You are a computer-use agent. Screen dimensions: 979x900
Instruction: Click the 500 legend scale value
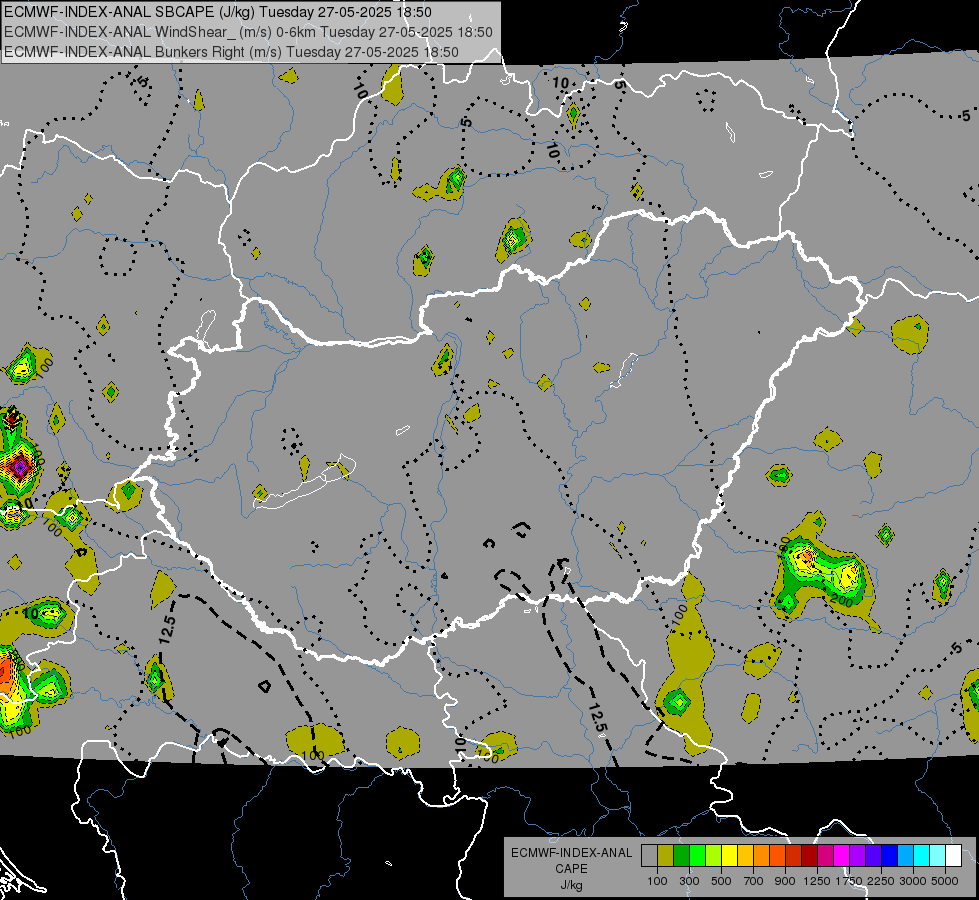pos(721,881)
